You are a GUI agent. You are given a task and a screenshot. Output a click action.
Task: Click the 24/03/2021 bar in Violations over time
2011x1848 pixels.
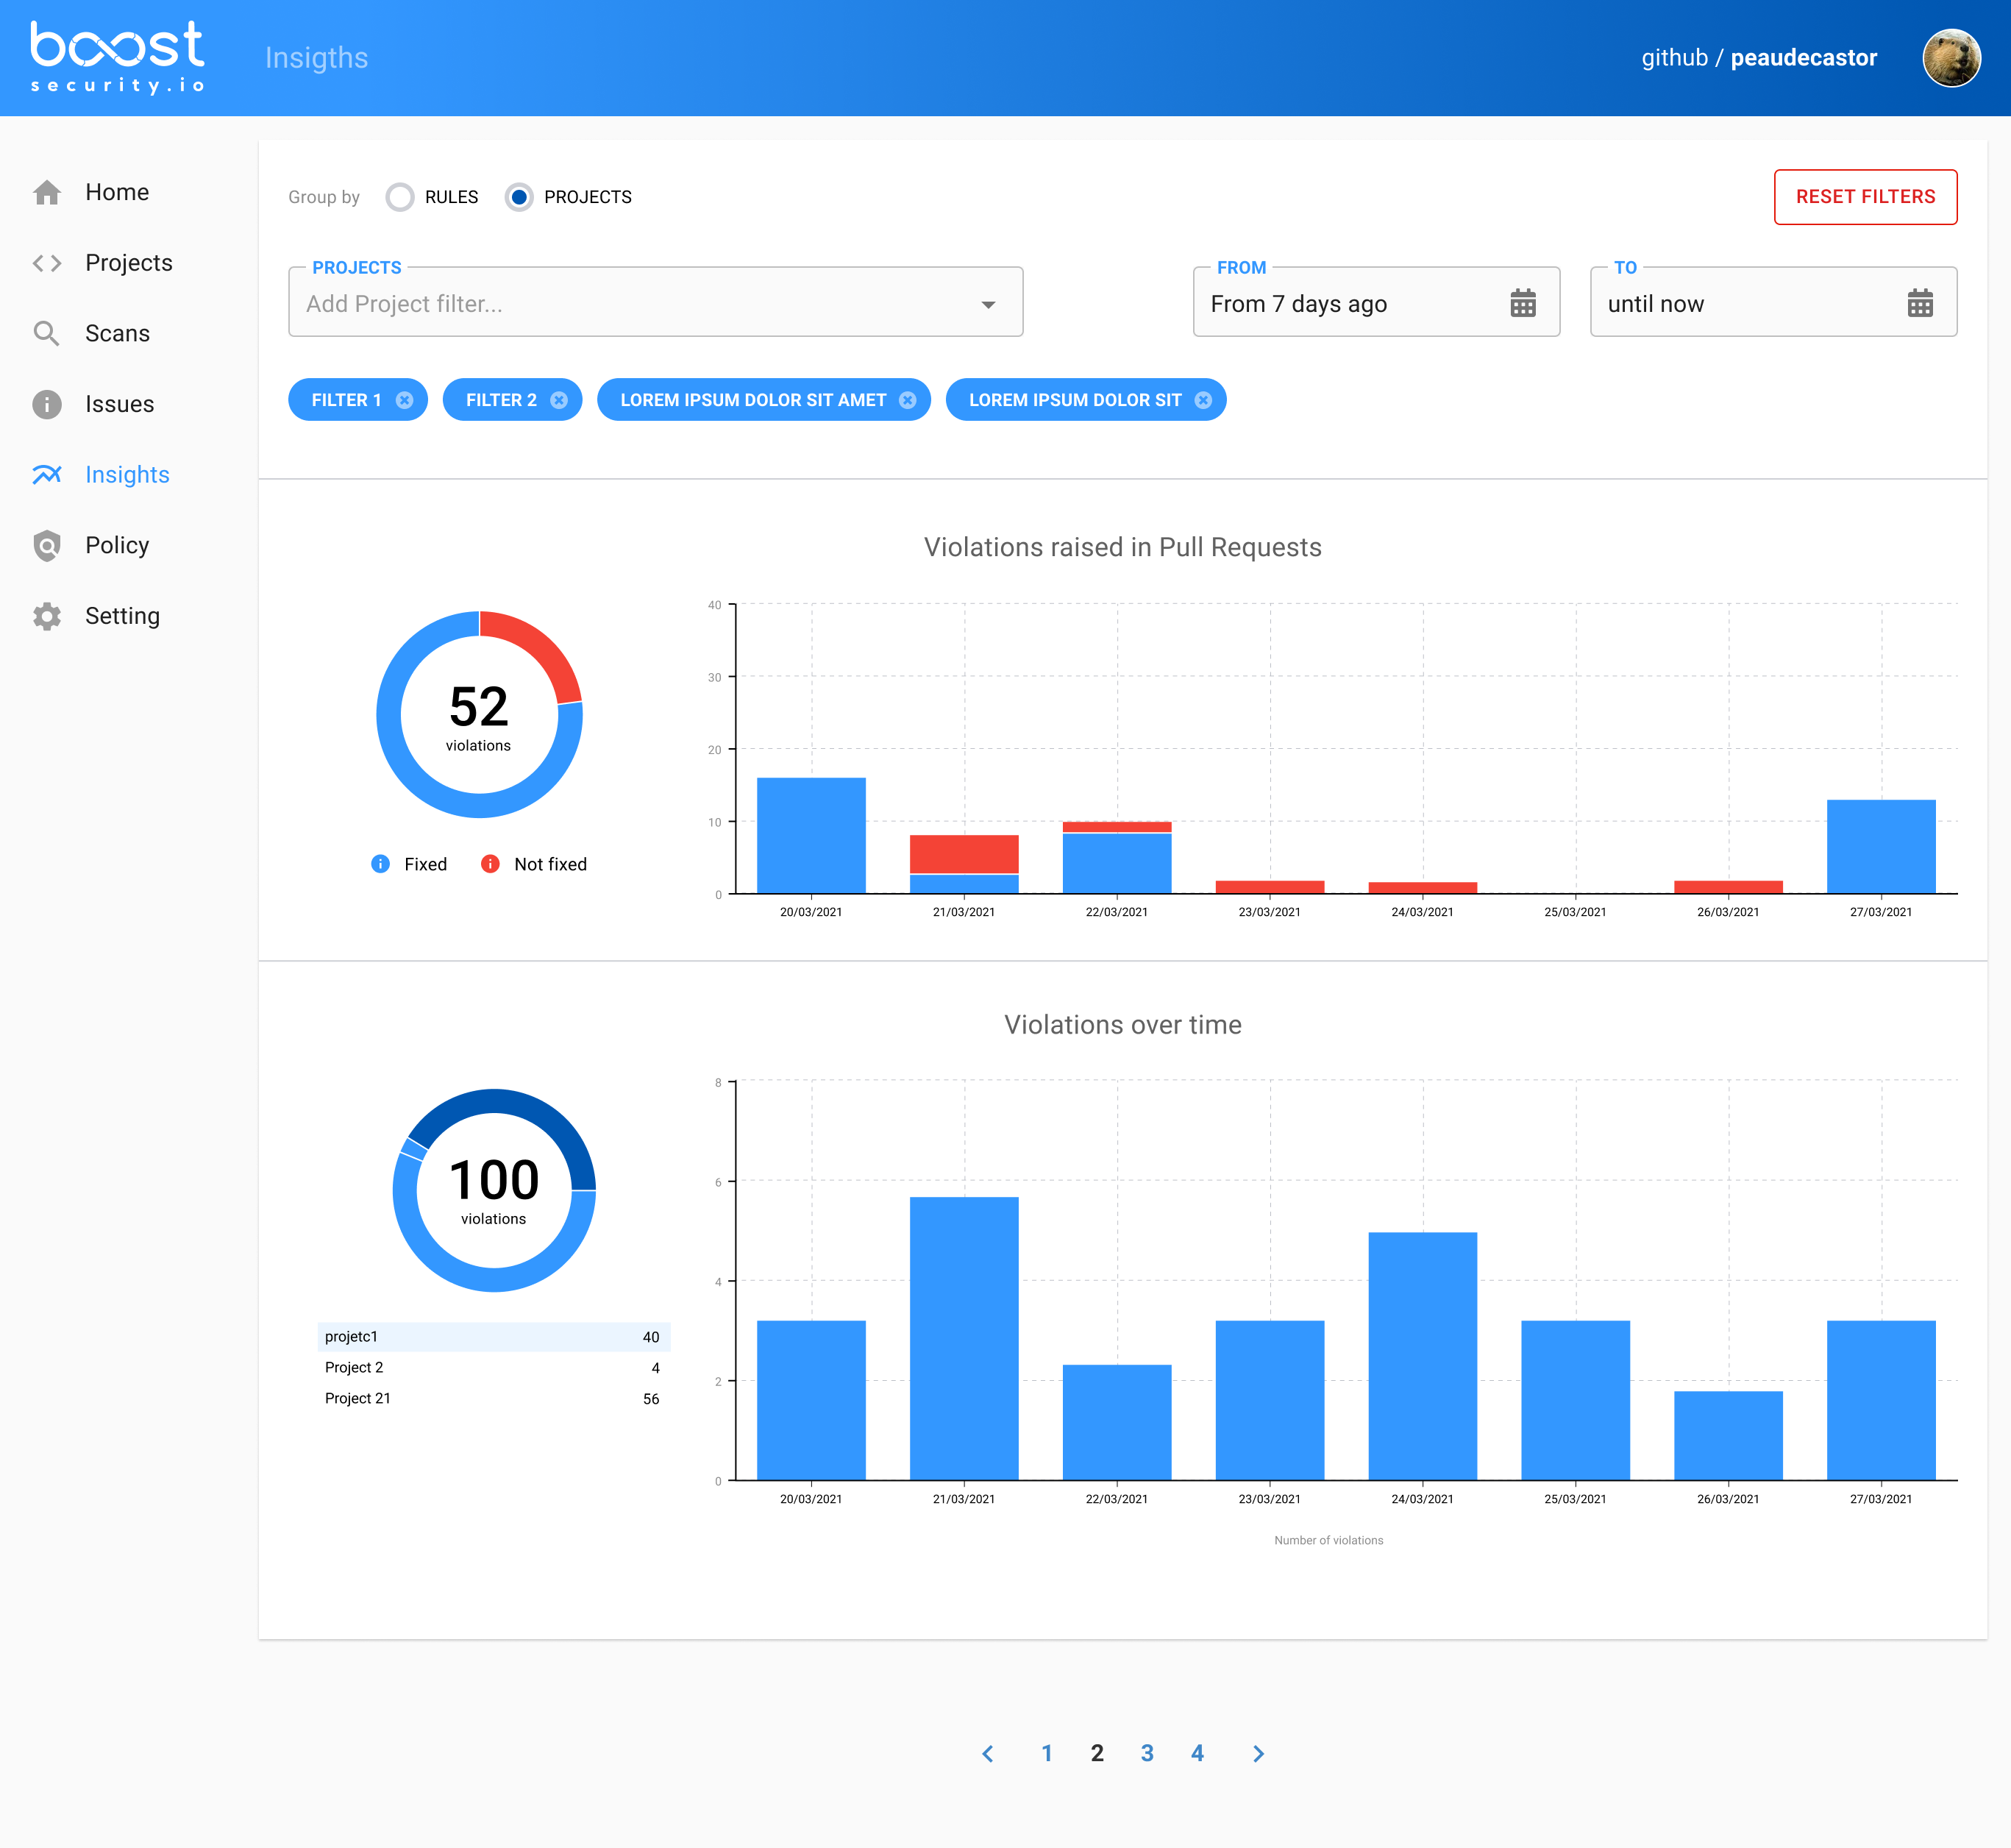(1422, 1356)
